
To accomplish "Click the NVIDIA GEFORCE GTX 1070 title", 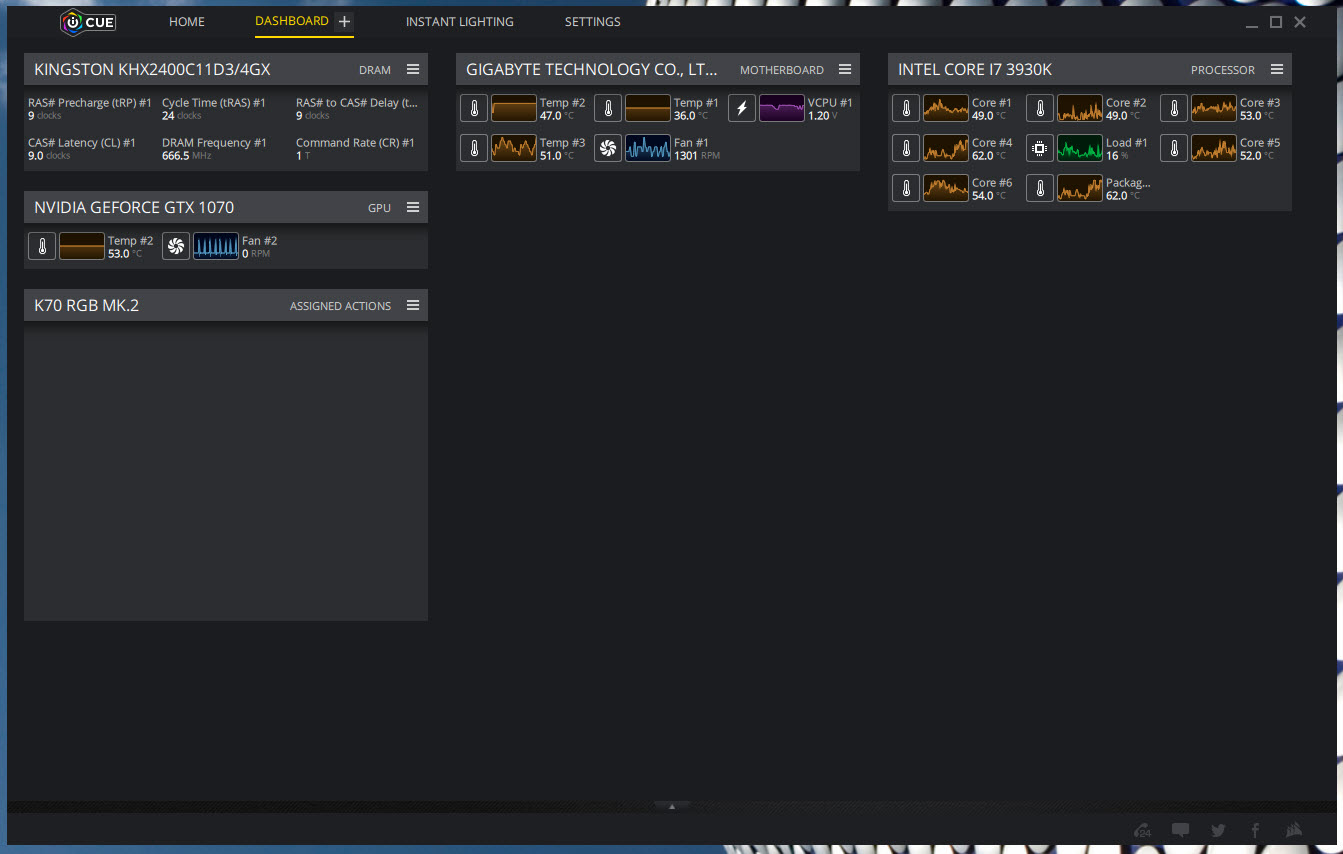I will (134, 208).
